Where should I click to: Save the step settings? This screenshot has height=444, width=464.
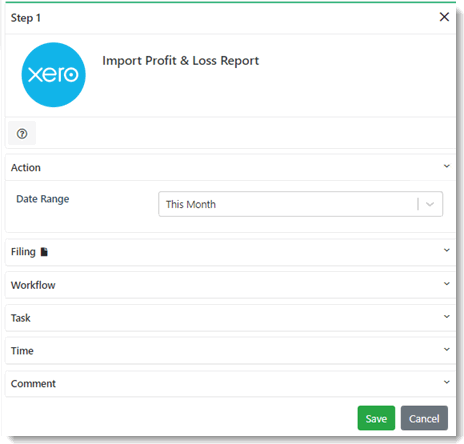point(376,418)
